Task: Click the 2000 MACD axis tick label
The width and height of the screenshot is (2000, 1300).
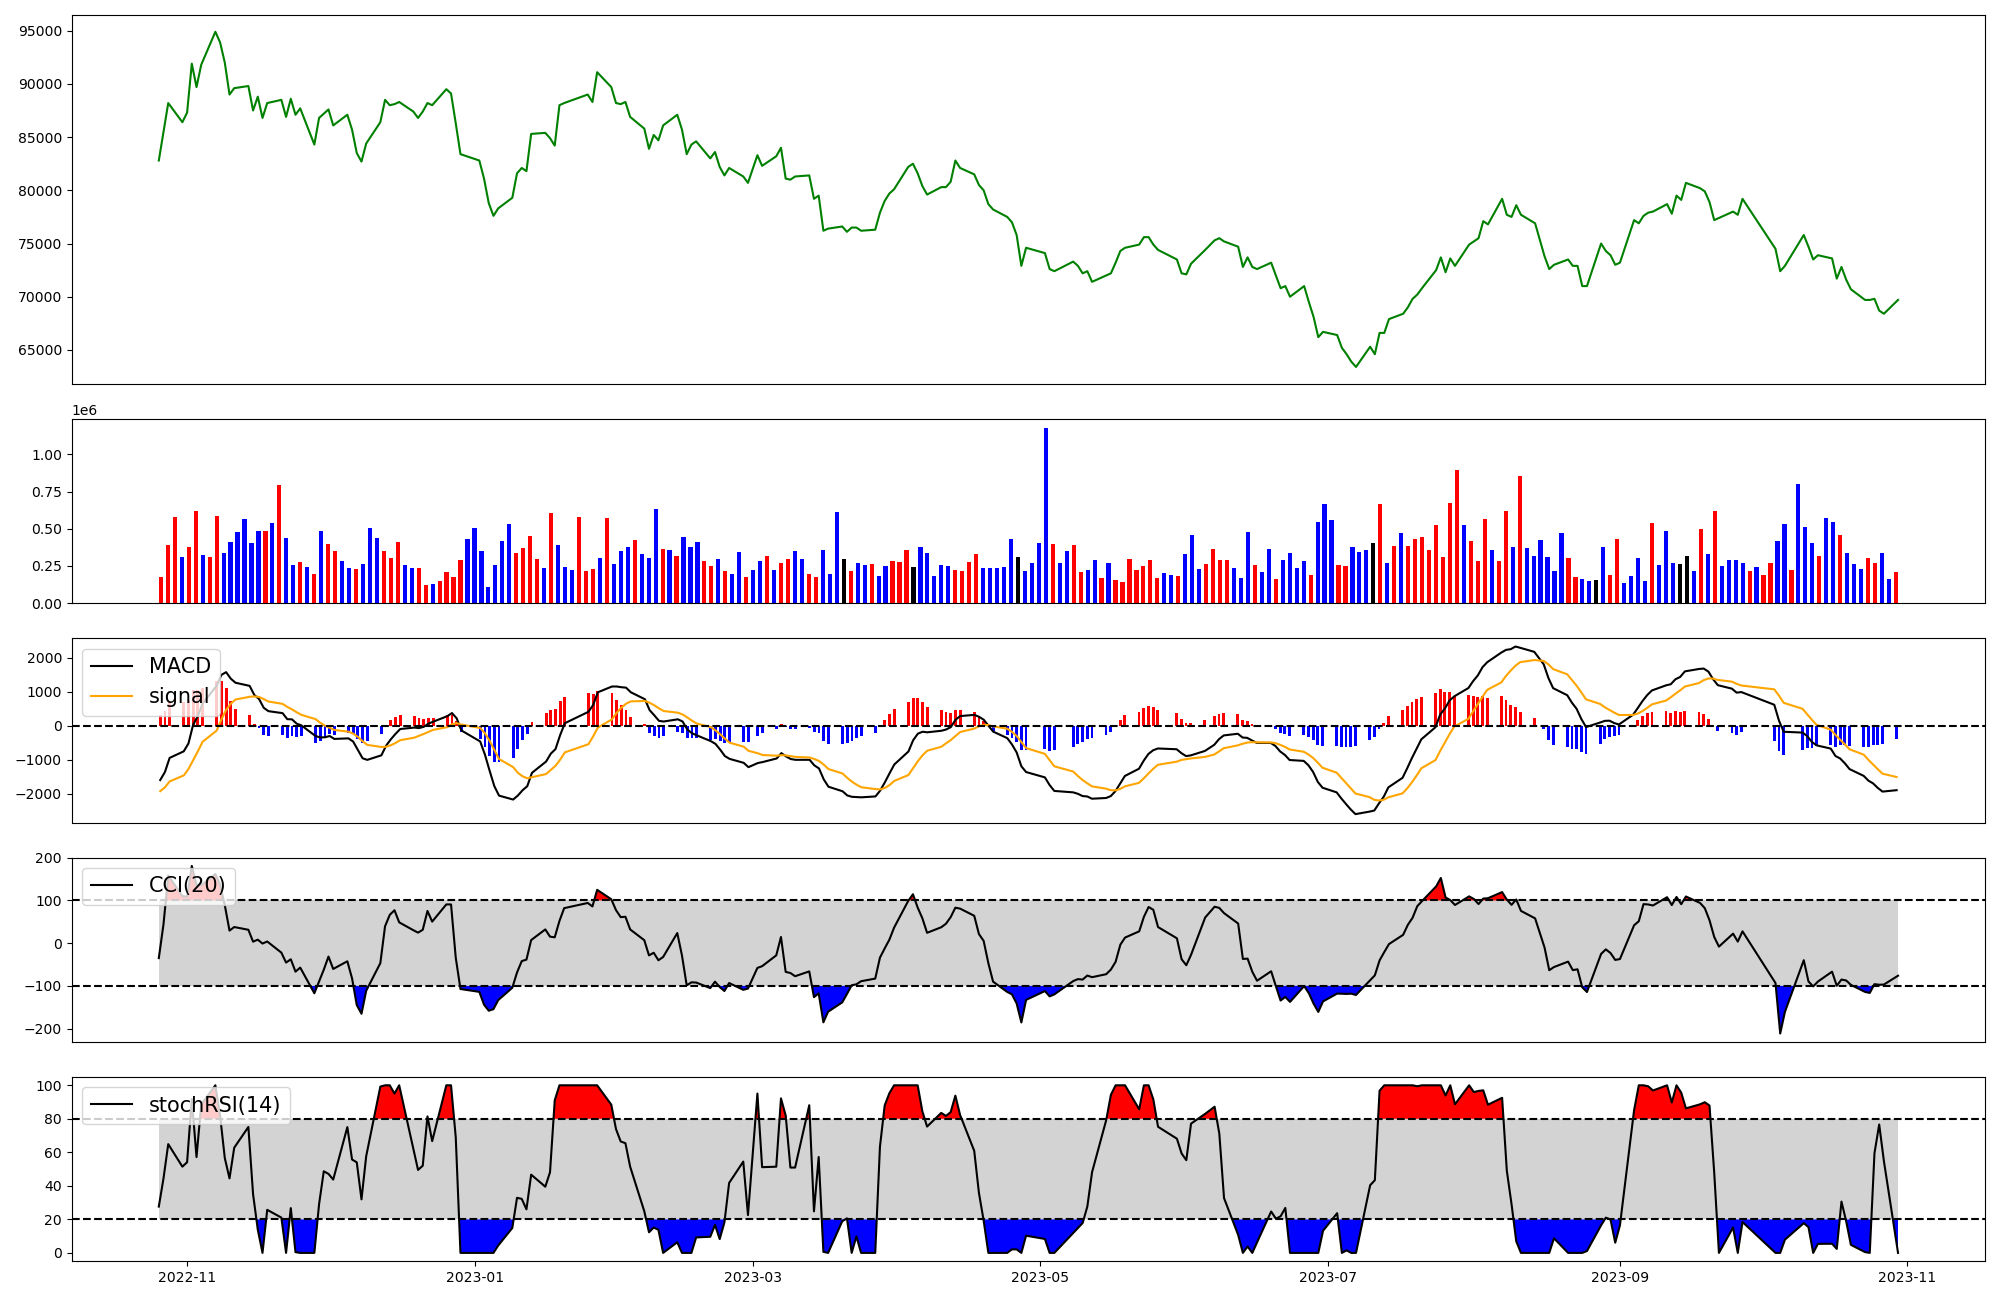Action: coord(45,658)
